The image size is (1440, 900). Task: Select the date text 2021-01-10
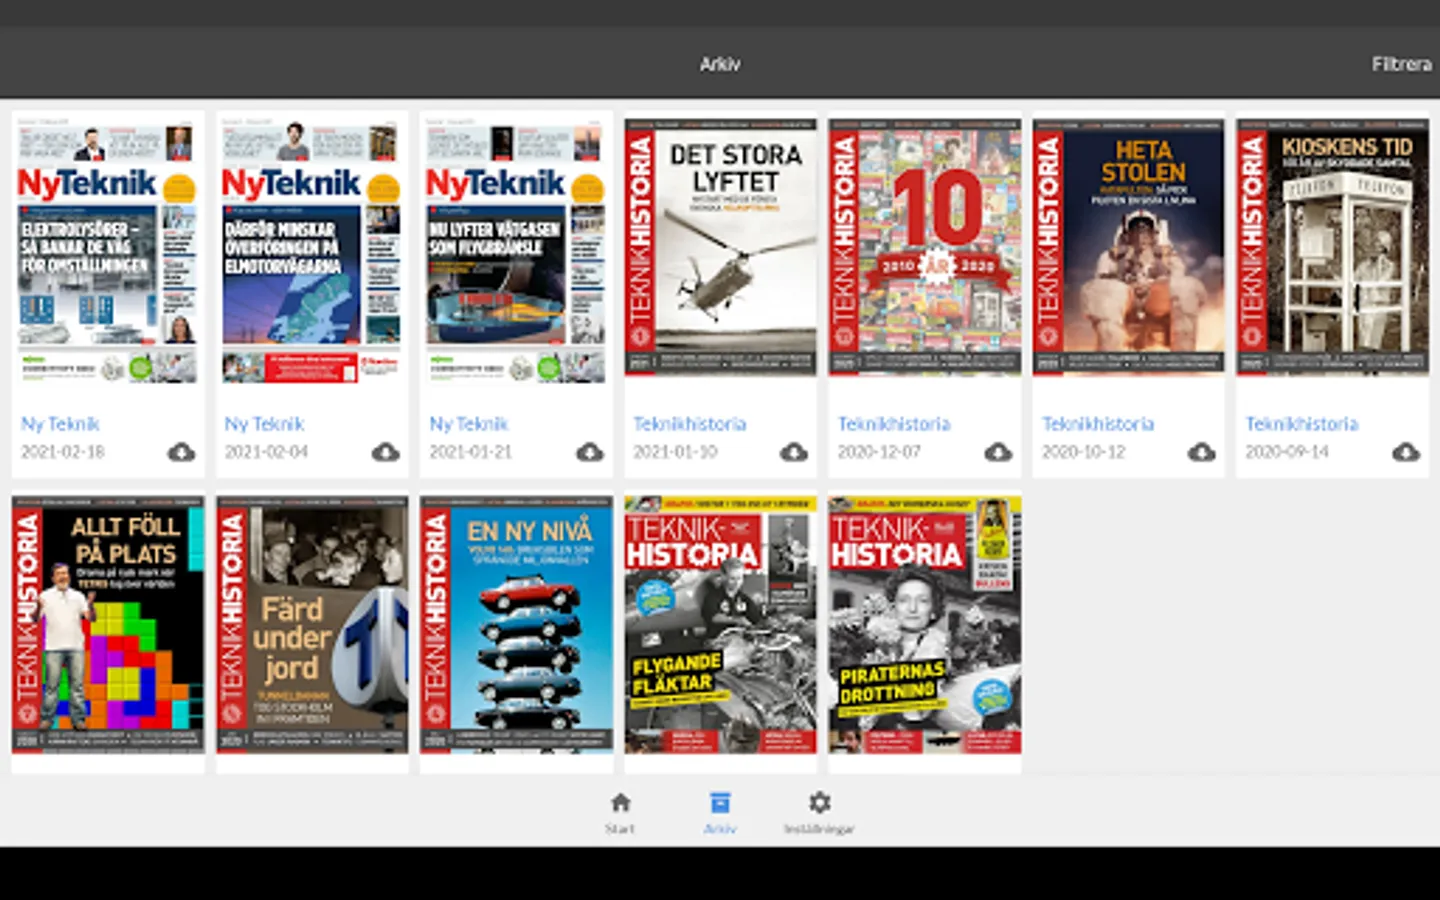pos(675,452)
